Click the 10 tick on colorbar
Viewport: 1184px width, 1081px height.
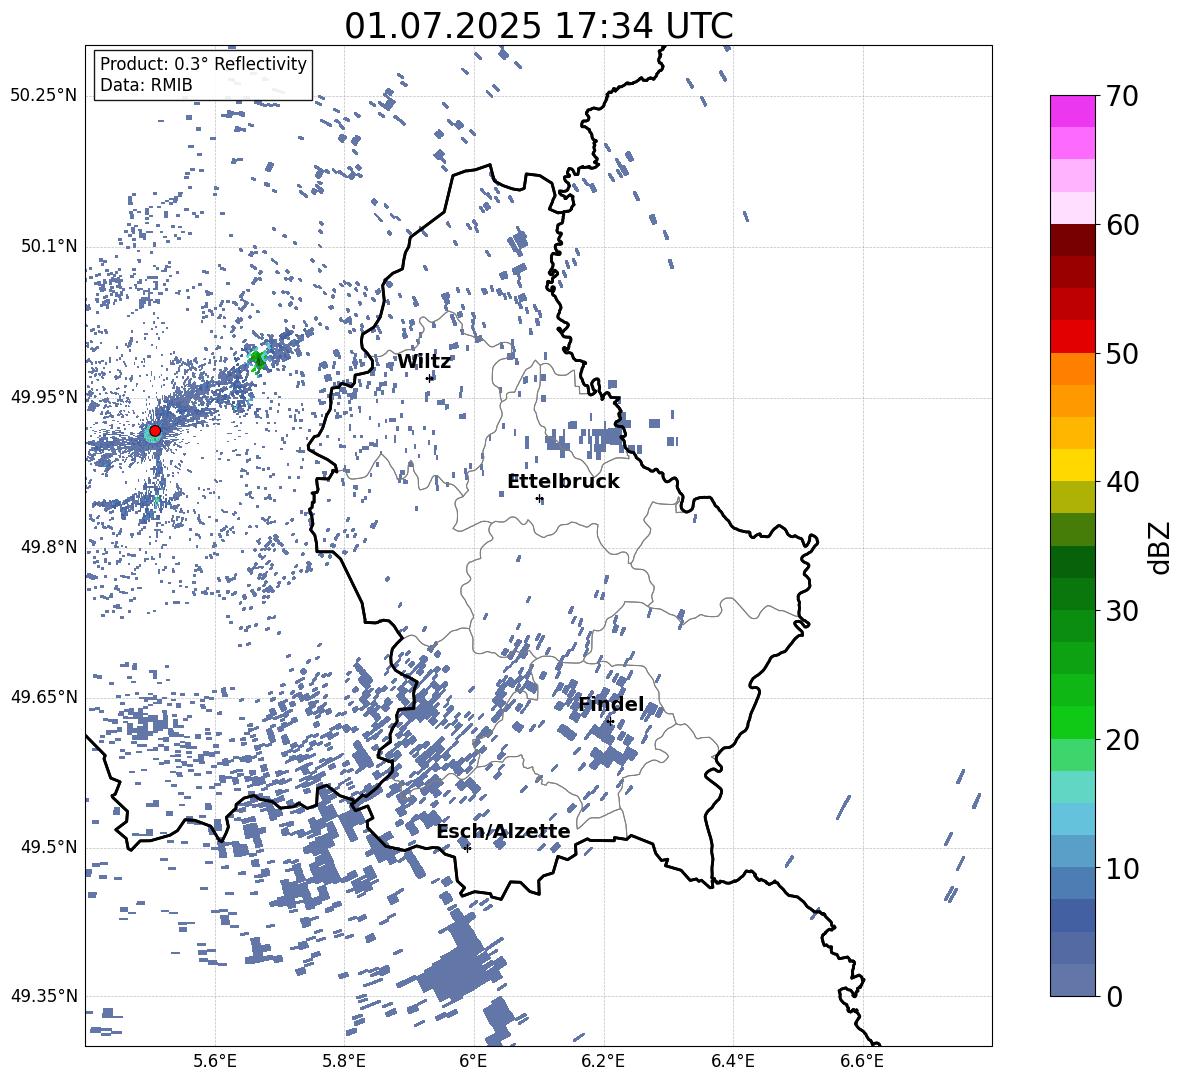click(x=1122, y=868)
